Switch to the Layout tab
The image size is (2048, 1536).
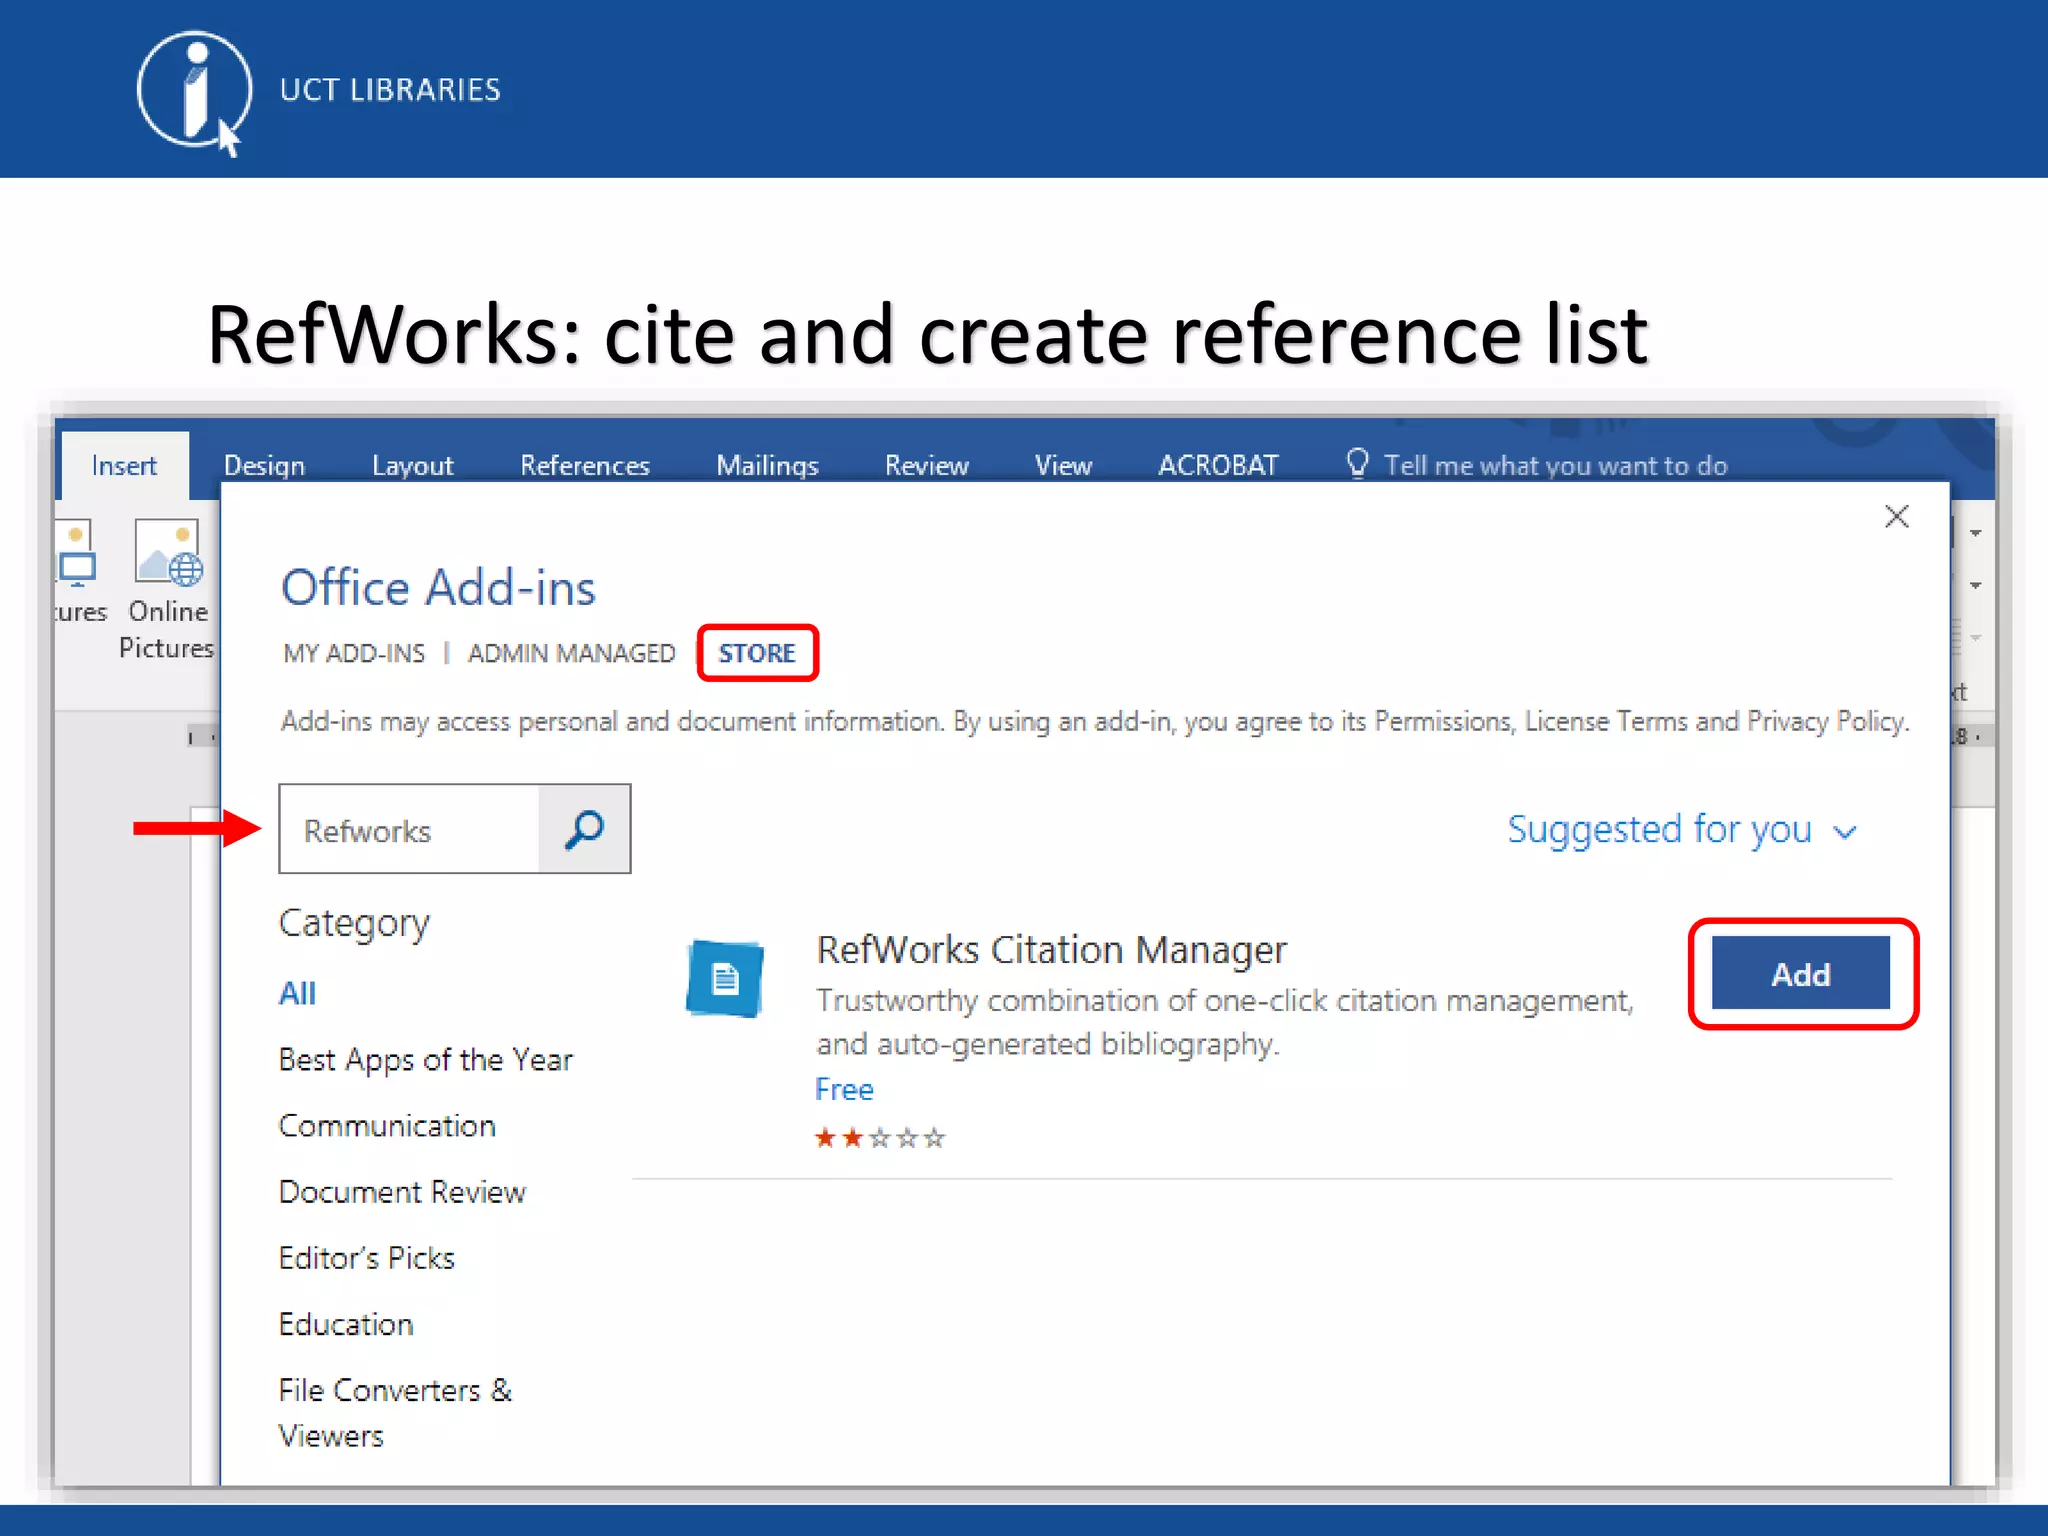pyautogui.click(x=412, y=465)
